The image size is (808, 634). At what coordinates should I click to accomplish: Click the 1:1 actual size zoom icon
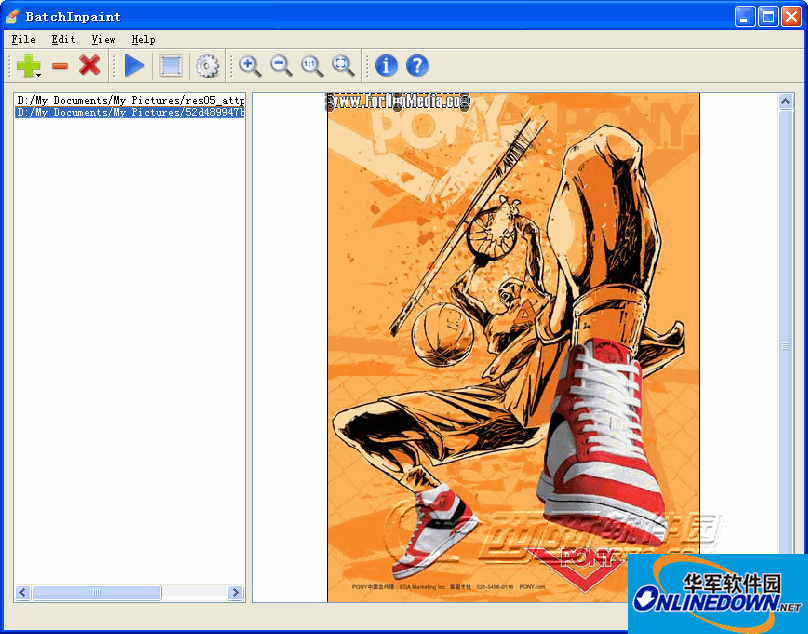[x=312, y=66]
